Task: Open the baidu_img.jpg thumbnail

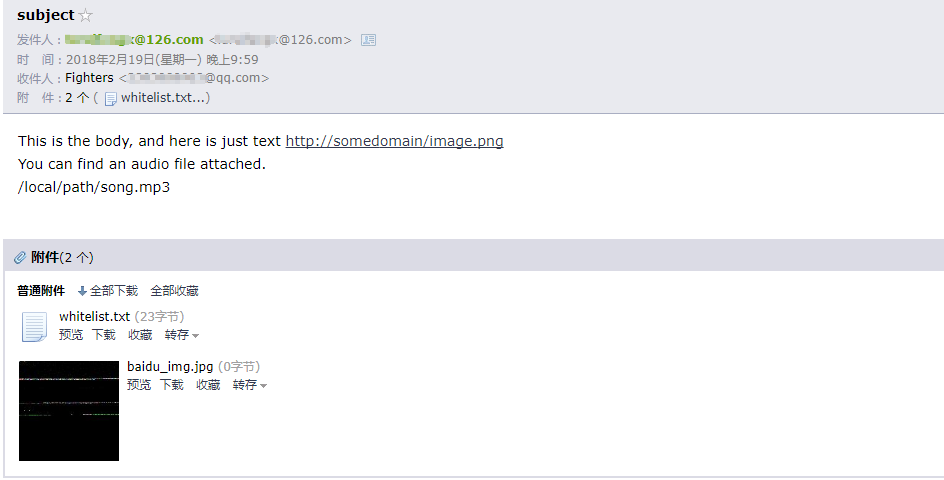Action: coord(69,411)
